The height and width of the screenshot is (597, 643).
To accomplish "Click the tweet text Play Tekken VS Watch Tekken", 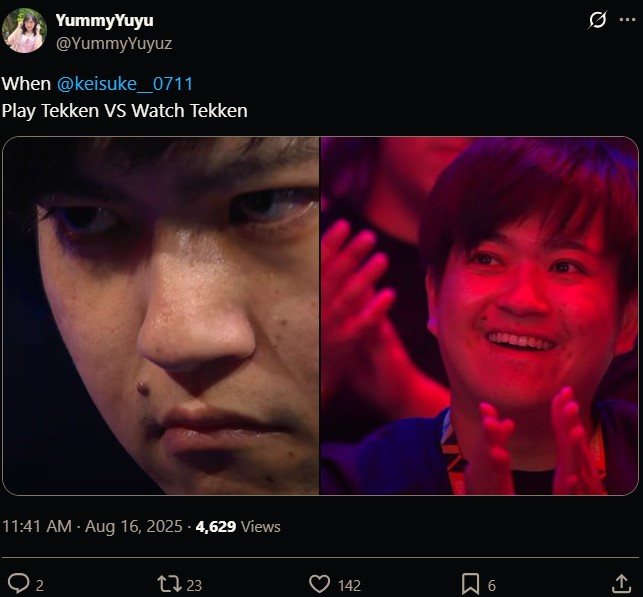I will coord(125,111).
